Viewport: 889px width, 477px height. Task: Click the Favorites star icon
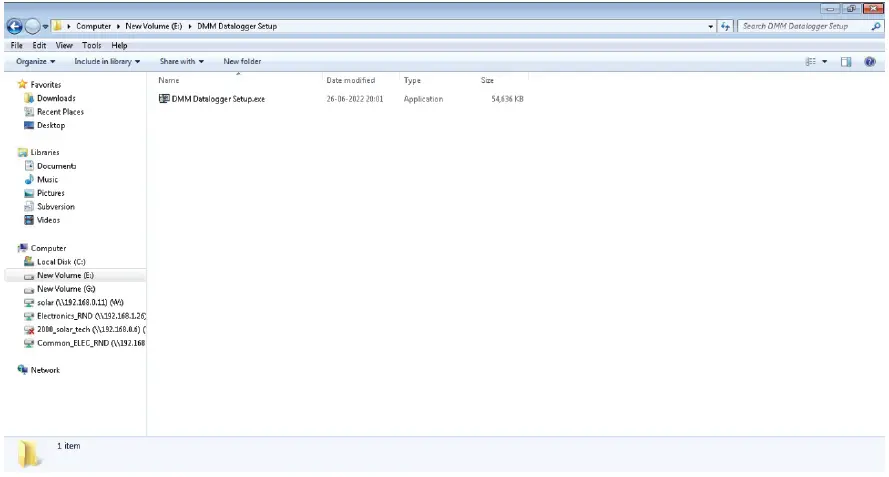[23, 84]
